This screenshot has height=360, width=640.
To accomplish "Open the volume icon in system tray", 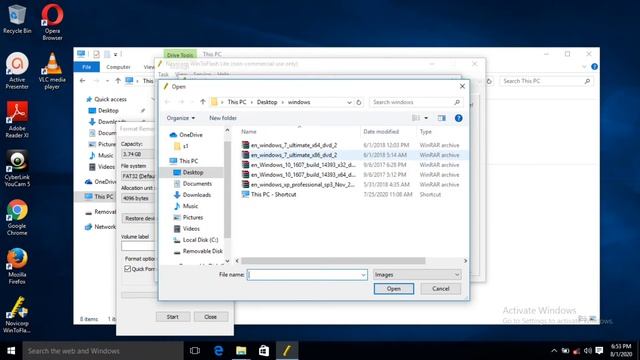I will [587, 351].
